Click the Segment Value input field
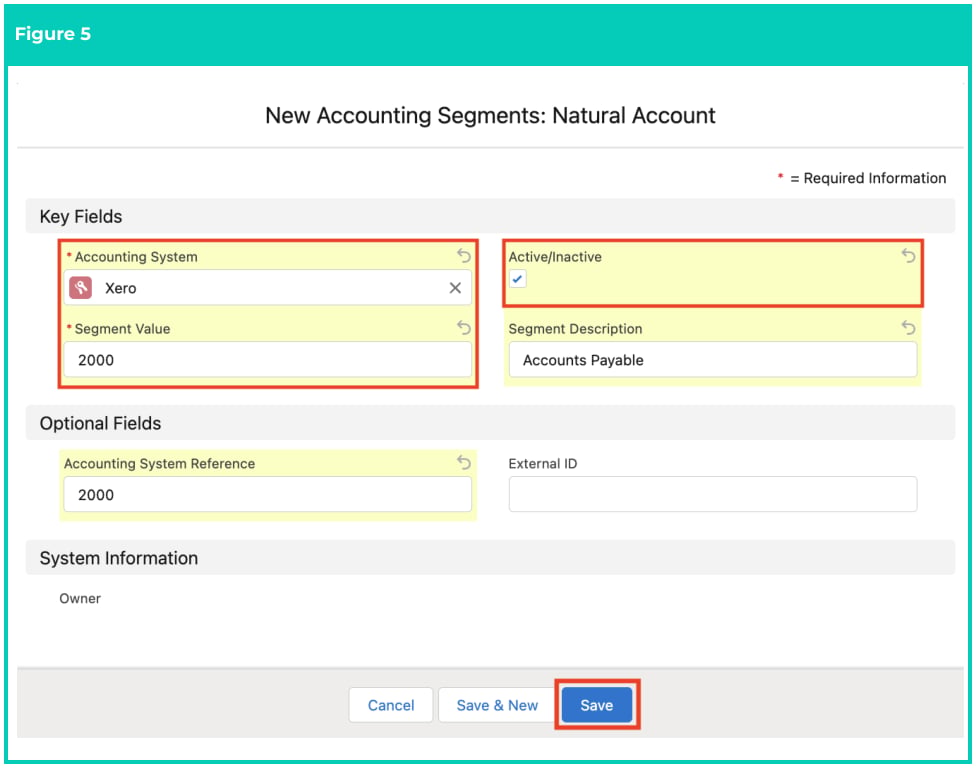Viewport: 976px width, 768px height. click(268, 360)
